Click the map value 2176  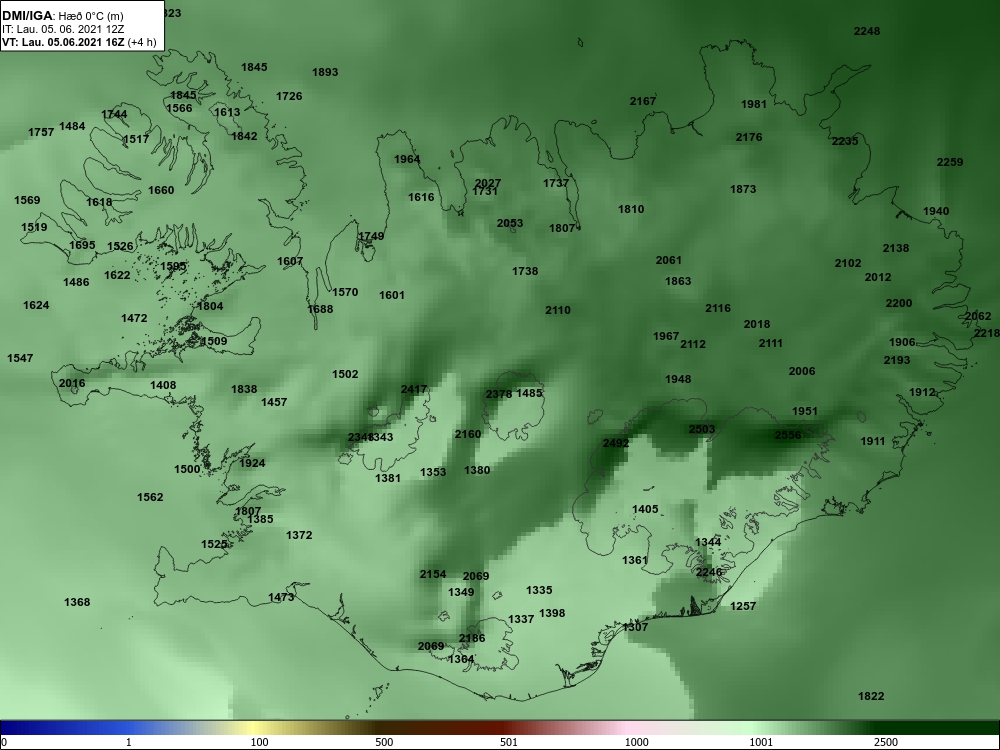click(749, 137)
